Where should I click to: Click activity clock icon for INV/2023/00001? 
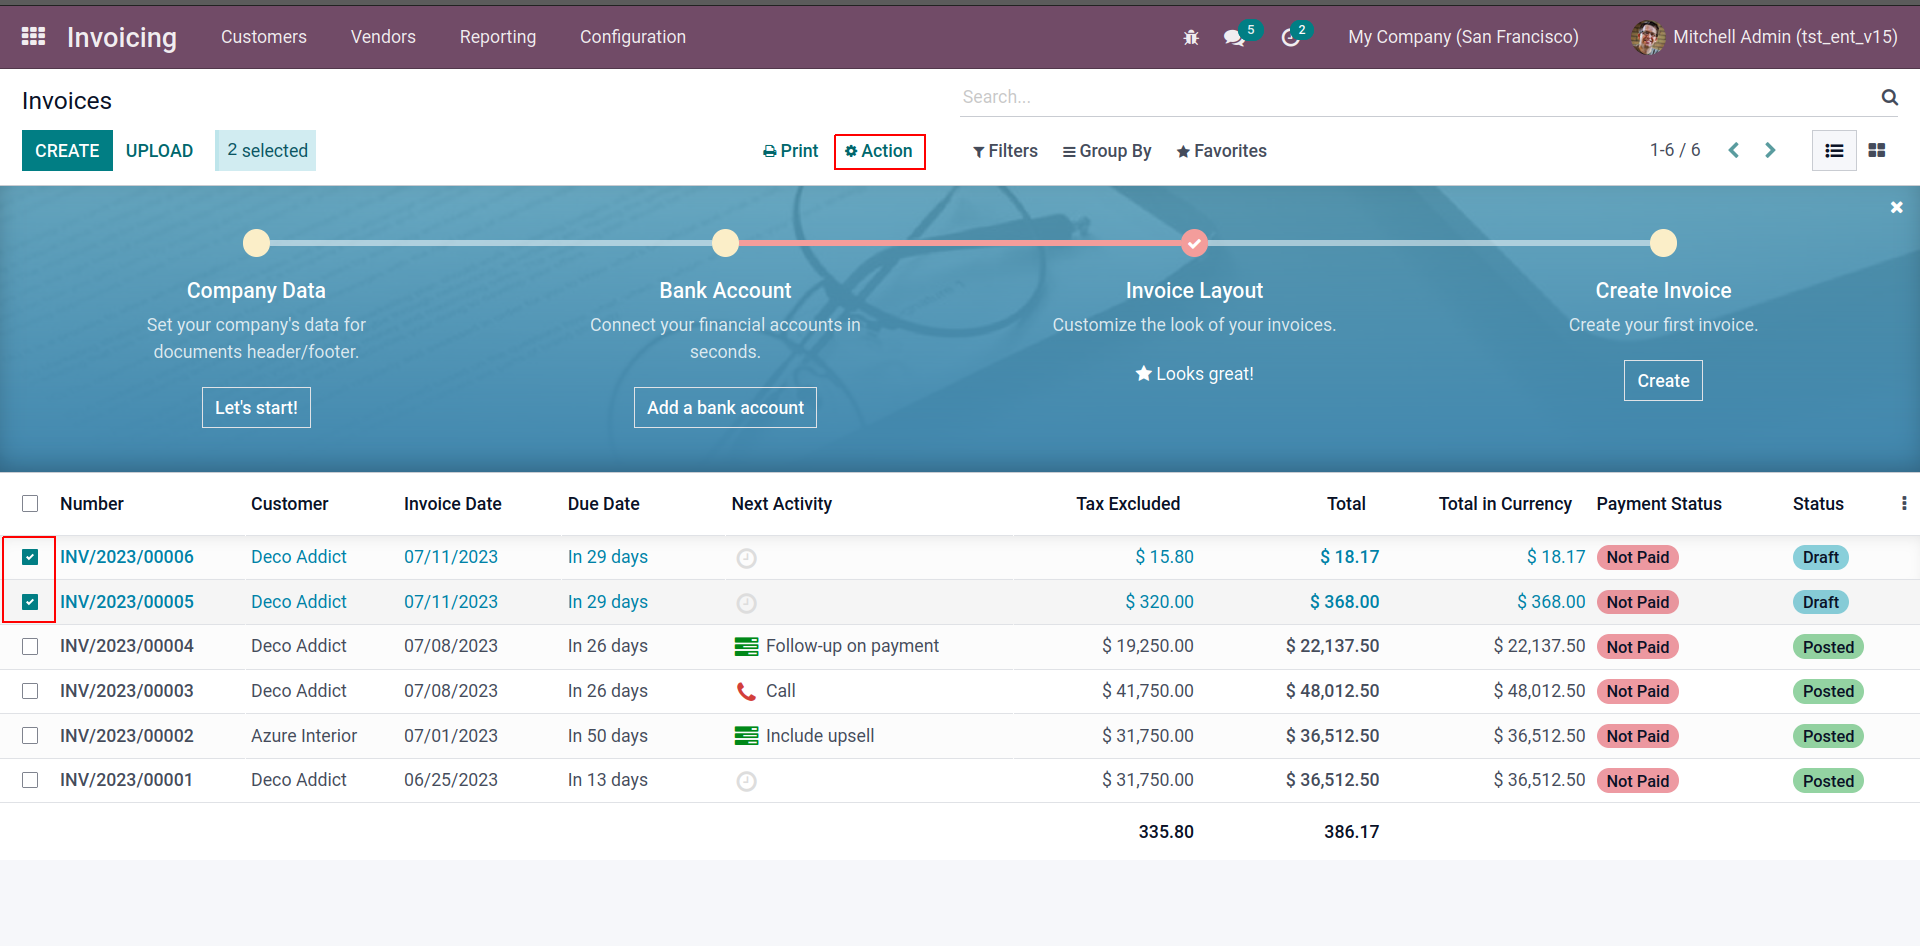pyautogui.click(x=746, y=781)
